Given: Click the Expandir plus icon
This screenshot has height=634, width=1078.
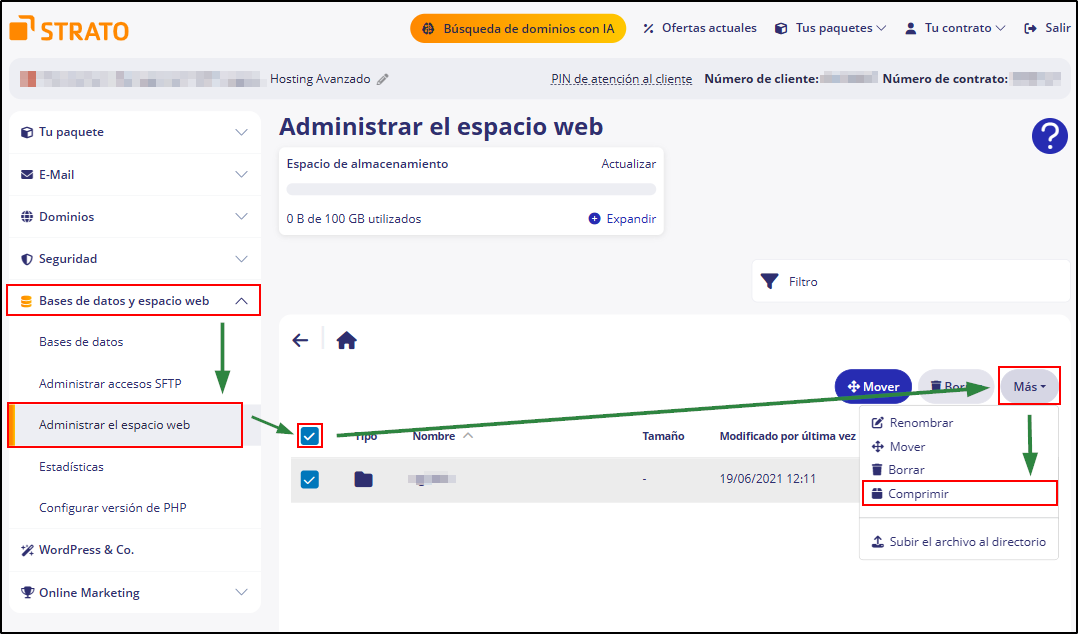Looking at the screenshot, I should 594,219.
